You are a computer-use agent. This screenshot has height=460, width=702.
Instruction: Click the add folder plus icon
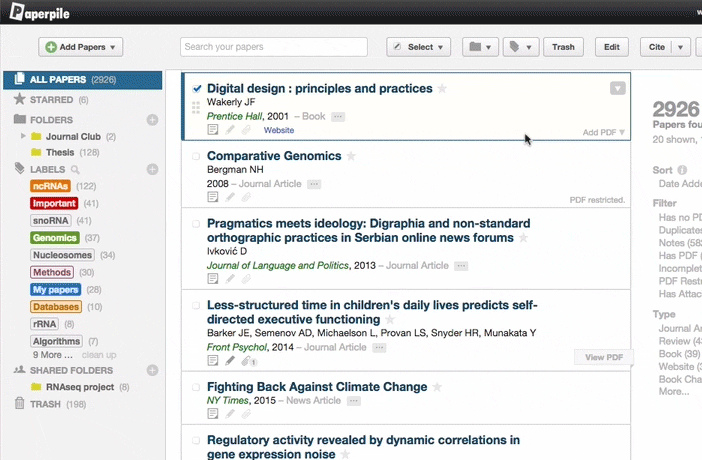(x=153, y=120)
